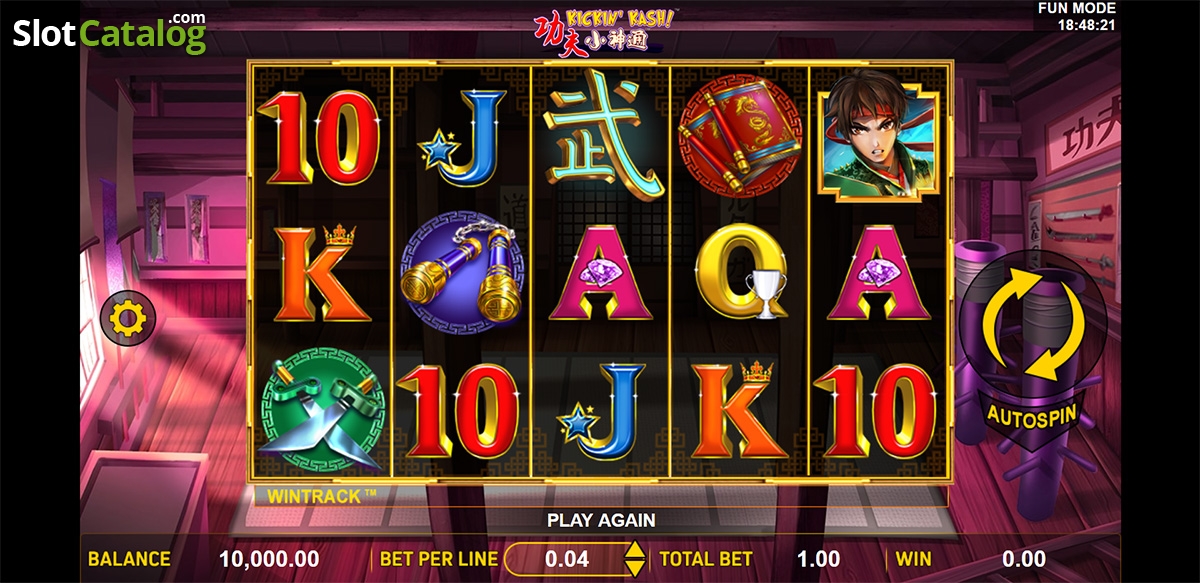Select the red 10 on the fifth reel
The width and height of the screenshot is (1200, 583).
coord(879,412)
